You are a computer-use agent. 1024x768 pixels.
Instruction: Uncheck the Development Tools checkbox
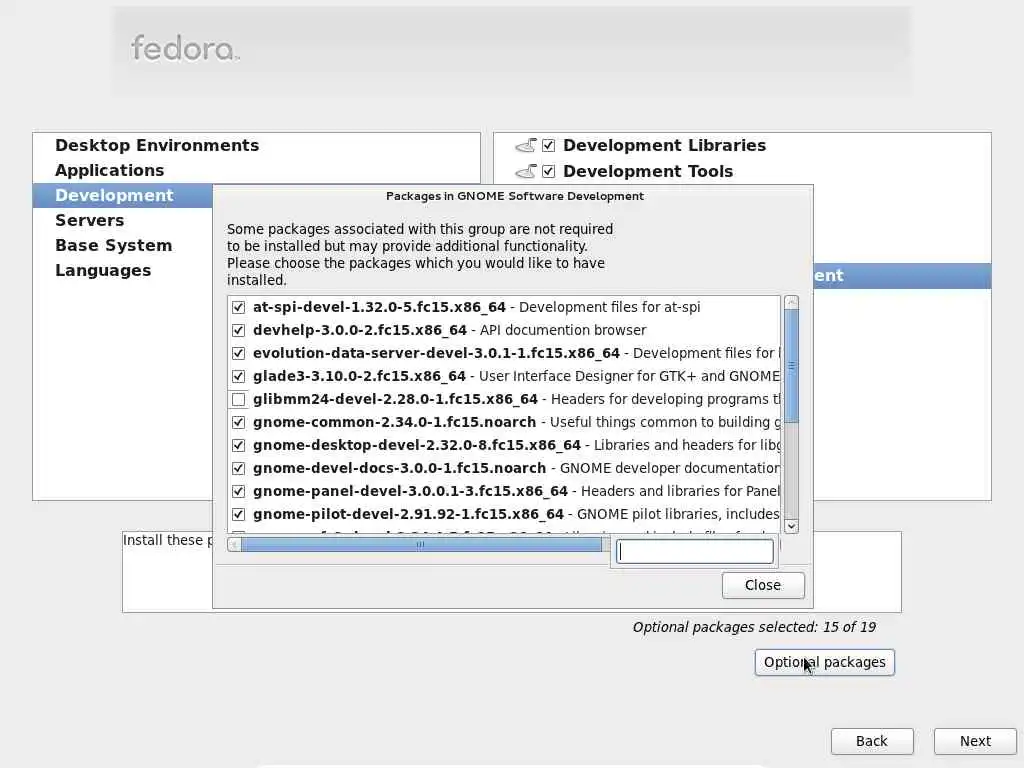point(549,171)
